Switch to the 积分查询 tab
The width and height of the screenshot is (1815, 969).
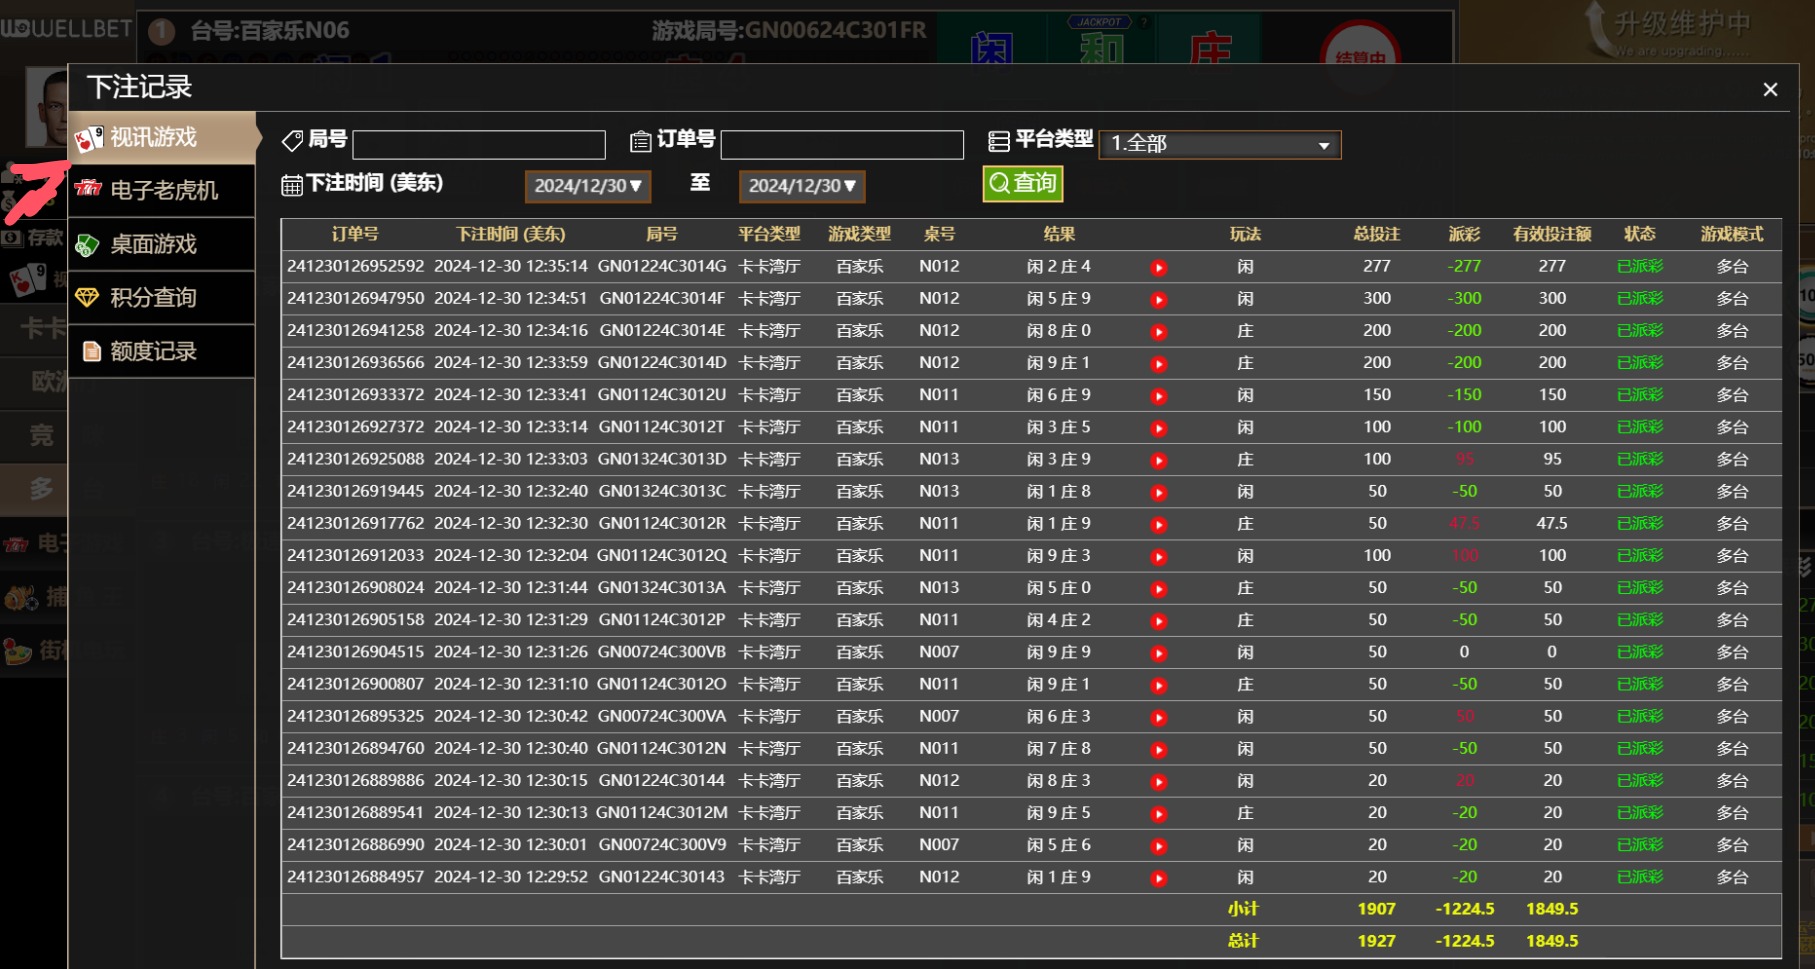coord(154,298)
